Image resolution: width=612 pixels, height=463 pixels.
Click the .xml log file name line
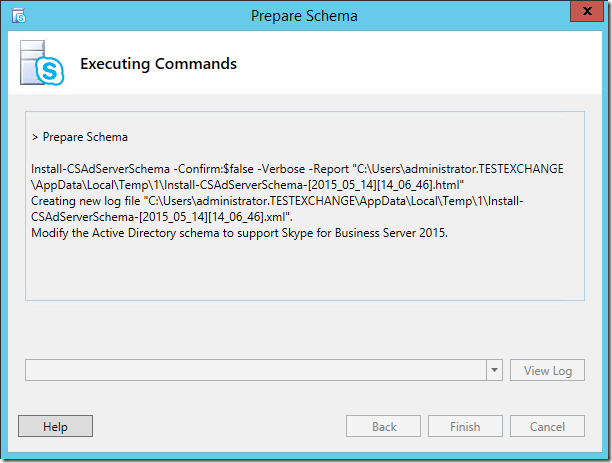162,217
